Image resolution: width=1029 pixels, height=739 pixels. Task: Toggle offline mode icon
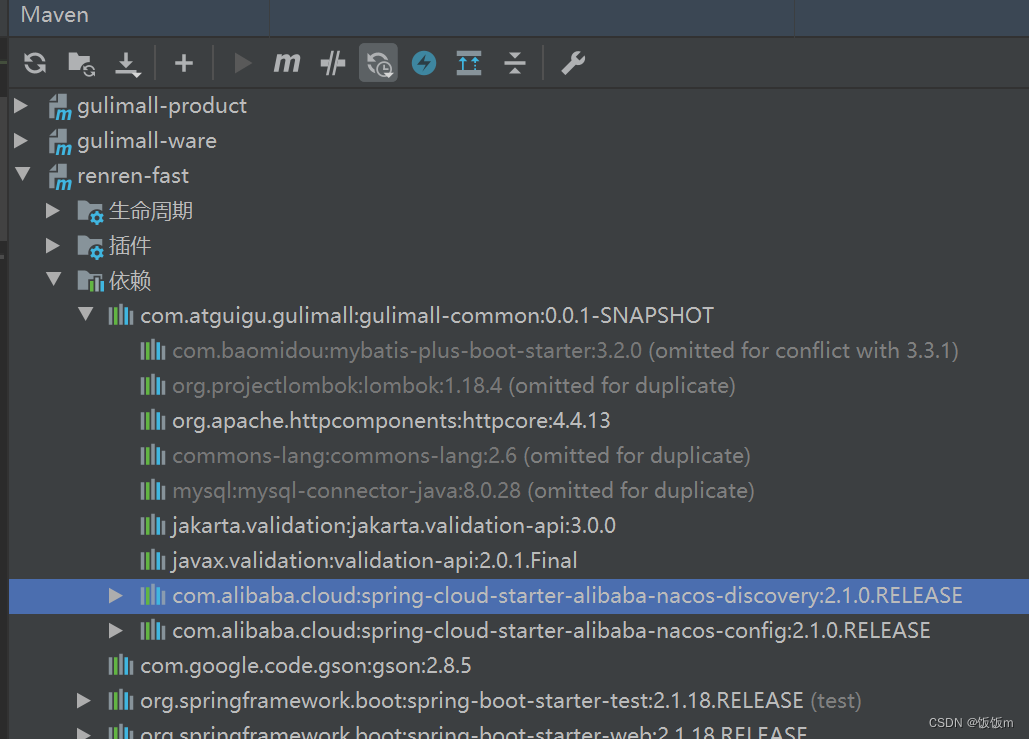333,63
